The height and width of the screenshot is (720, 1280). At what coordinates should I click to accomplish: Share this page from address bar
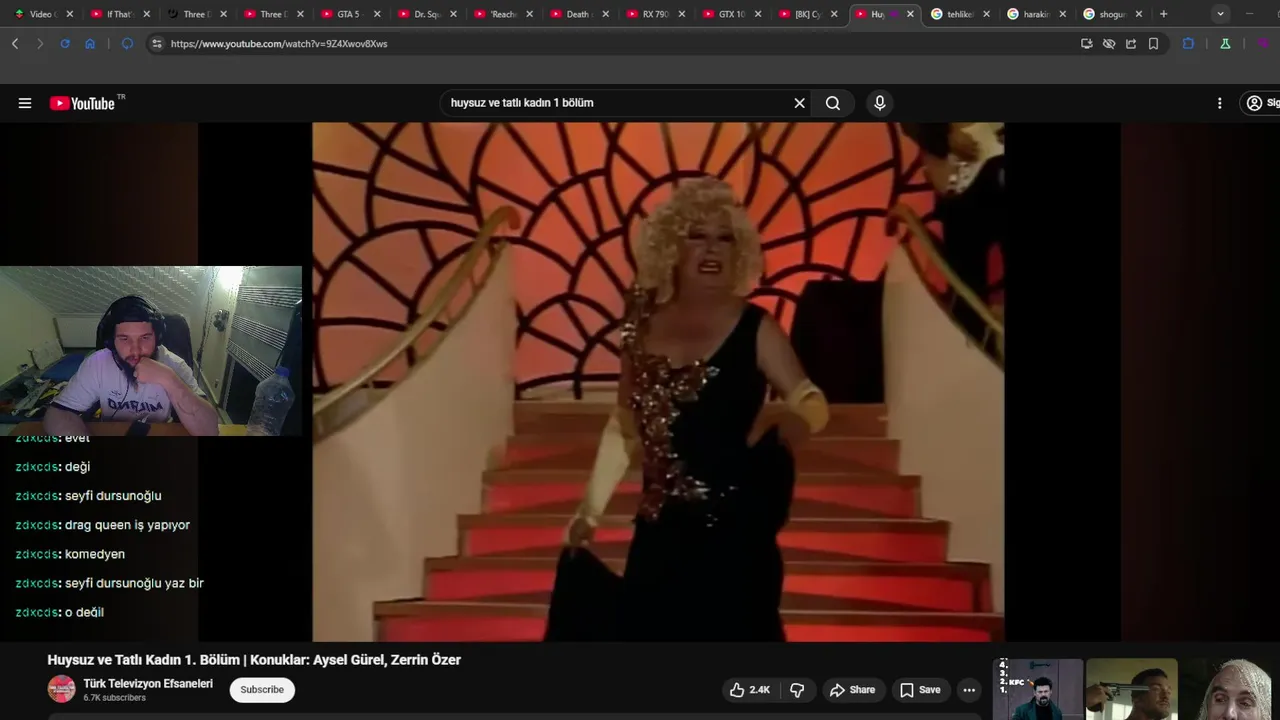(1131, 44)
